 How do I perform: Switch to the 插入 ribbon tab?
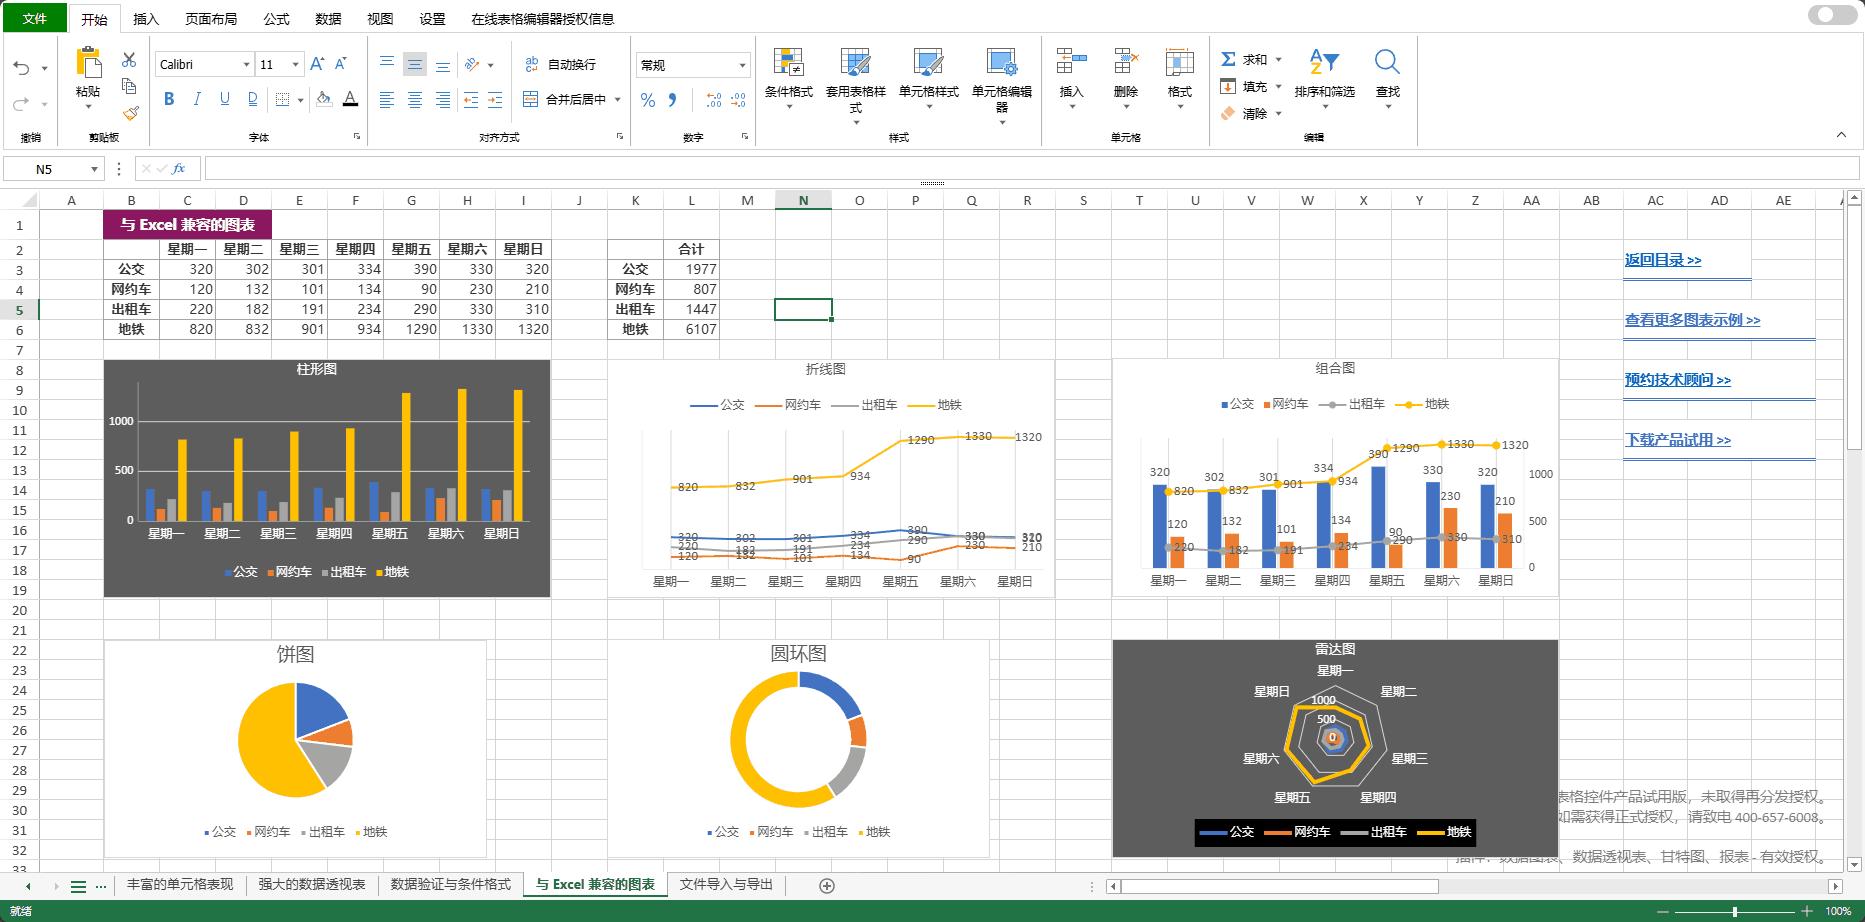pyautogui.click(x=146, y=17)
